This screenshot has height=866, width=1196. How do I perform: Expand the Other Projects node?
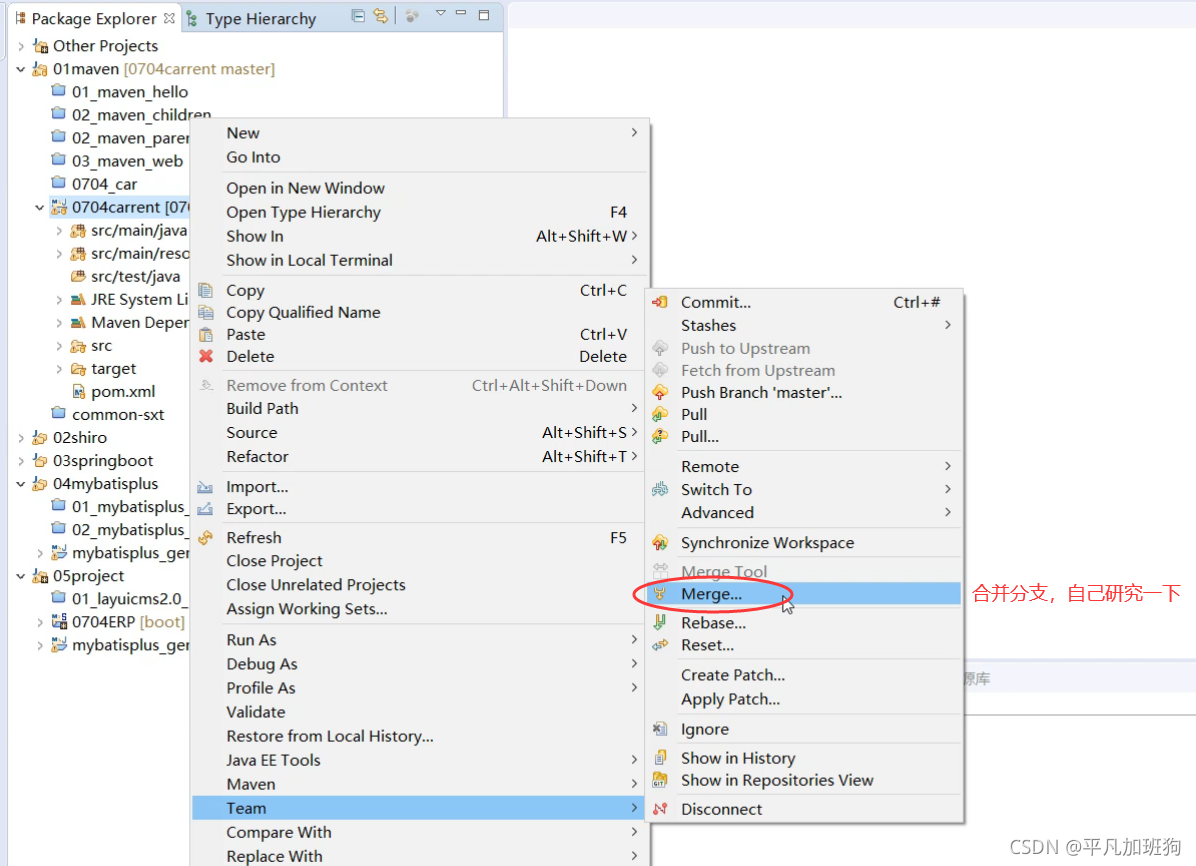pos(21,47)
